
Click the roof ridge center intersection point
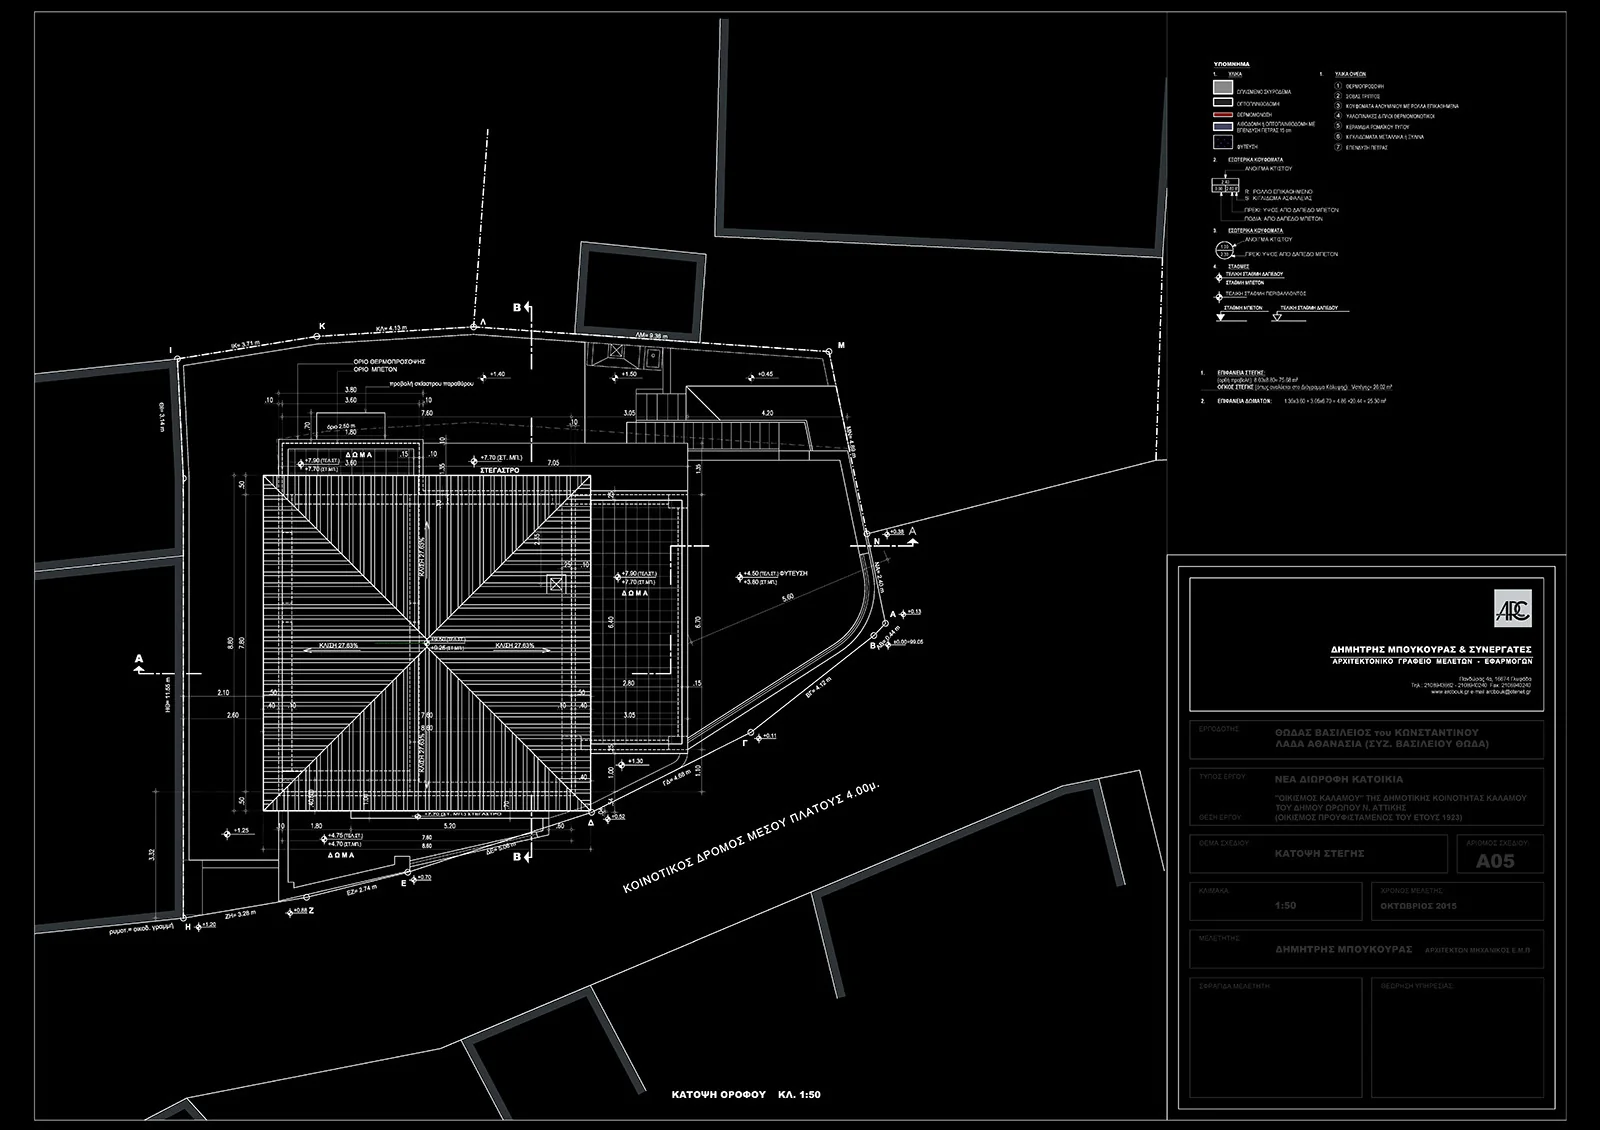(x=425, y=642)
